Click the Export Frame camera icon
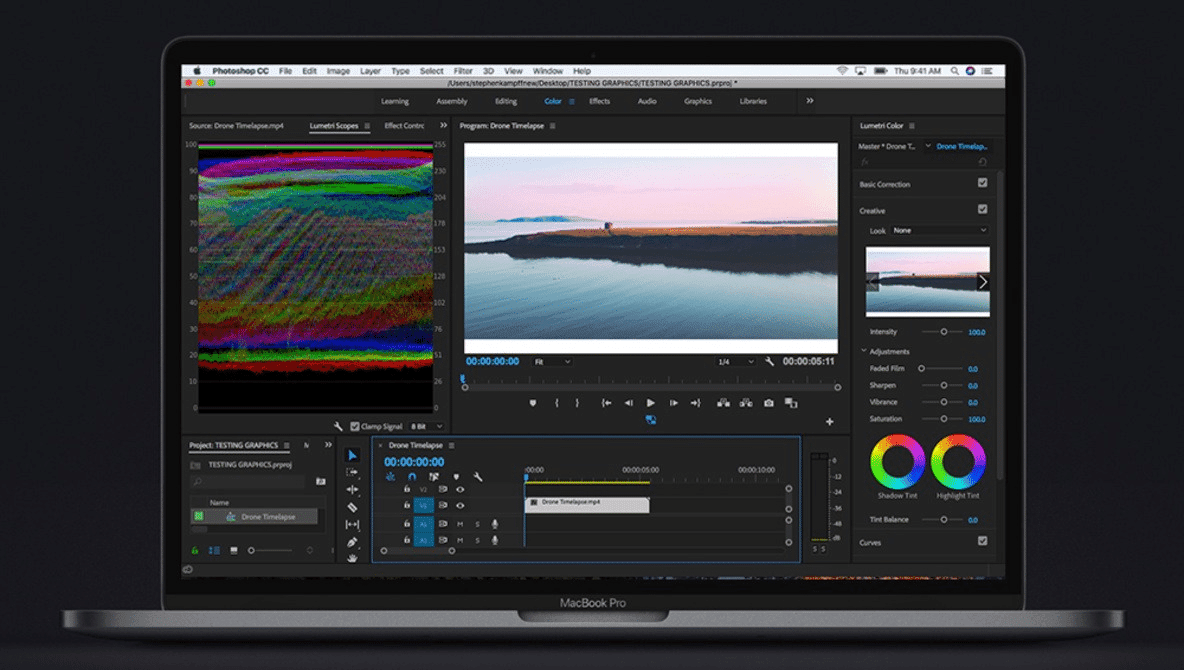This screenshot has height=670, width=1184. pos(769,403)
